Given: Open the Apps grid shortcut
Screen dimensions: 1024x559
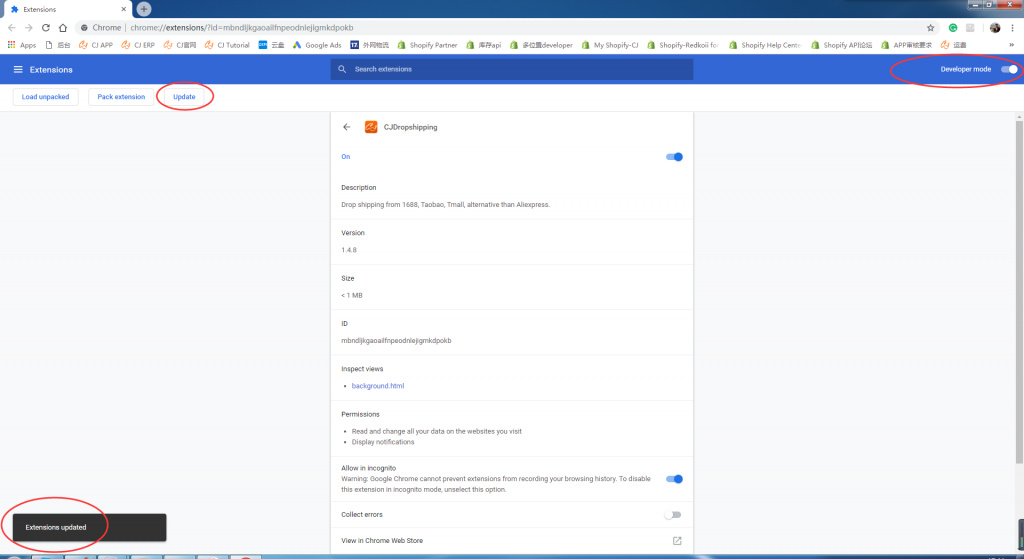Looking at the screenshot, I should [22, 45].
